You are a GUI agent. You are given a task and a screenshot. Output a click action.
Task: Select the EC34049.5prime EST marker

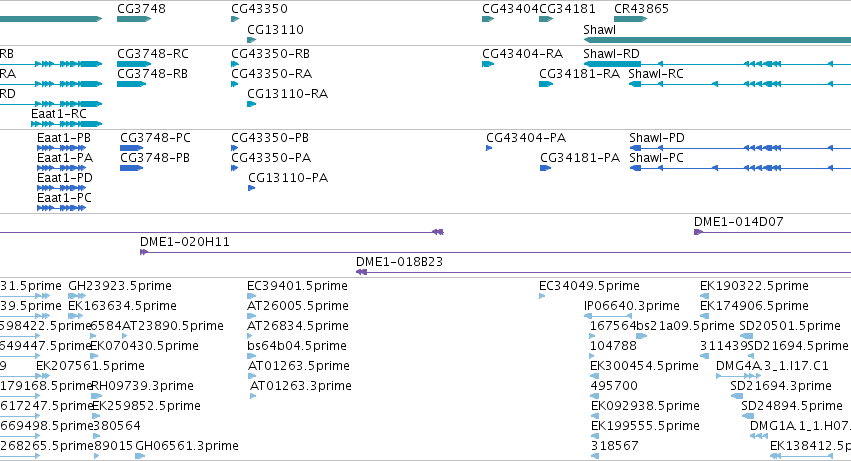pyautogui.click(x=542, y=296)
